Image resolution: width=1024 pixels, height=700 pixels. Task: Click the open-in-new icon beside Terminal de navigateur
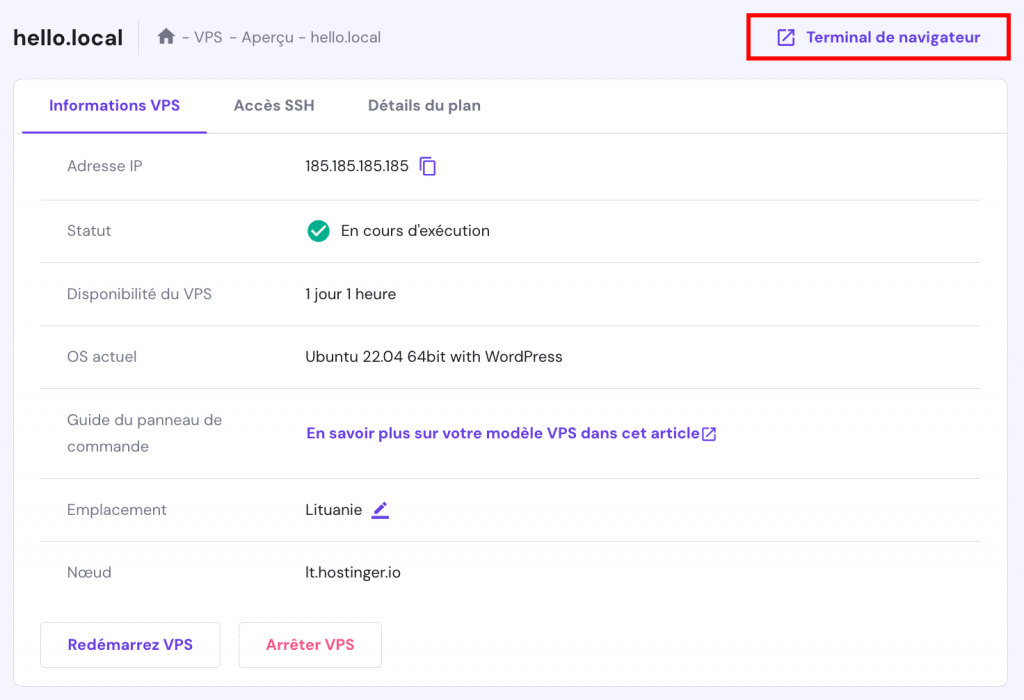pos(787,38)
